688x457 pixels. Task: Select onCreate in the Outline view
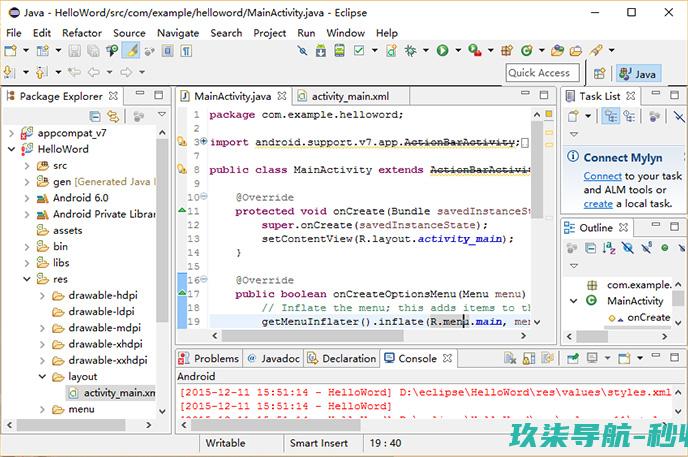(648, 318)
